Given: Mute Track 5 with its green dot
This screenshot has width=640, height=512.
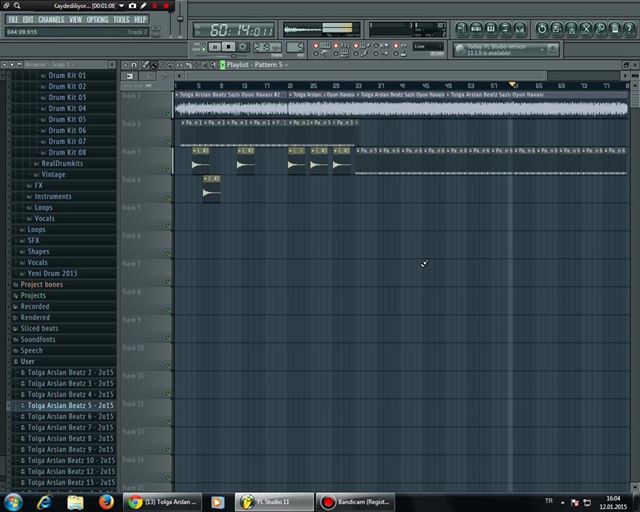Looking at the screenshot, I should 167,226.
